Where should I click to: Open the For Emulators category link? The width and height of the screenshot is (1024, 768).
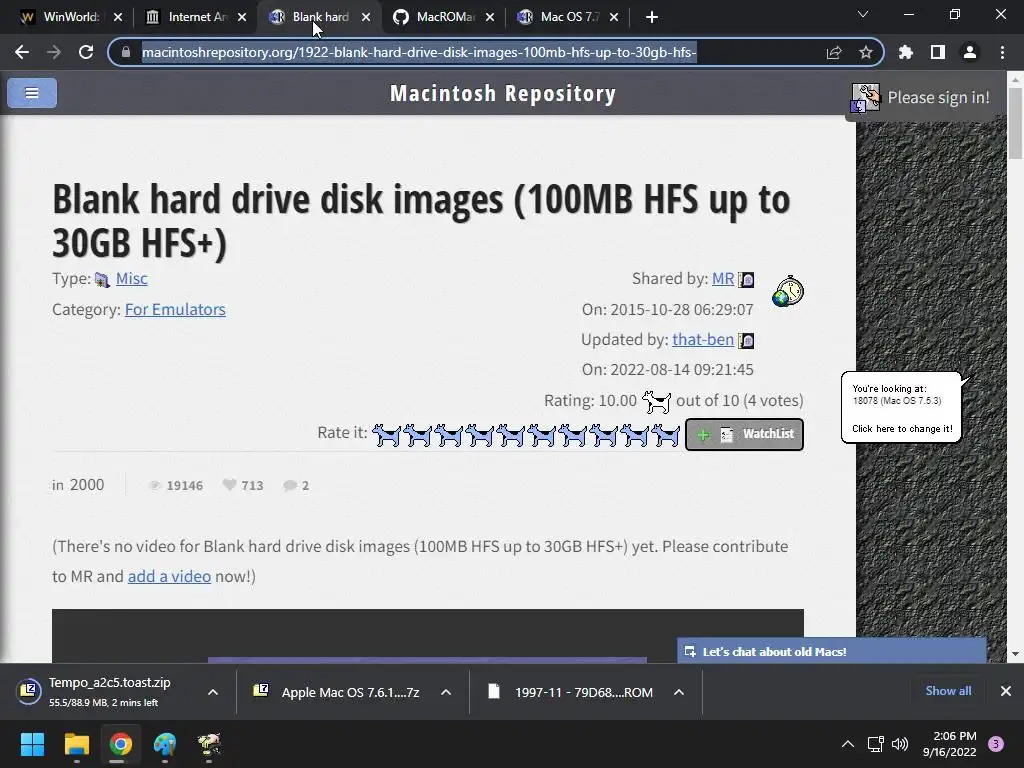175,310
